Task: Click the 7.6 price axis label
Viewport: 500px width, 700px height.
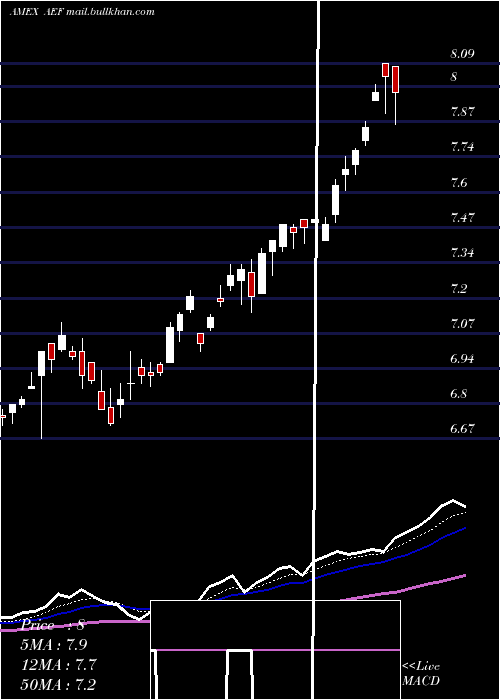Action: (x=459, y=182)
